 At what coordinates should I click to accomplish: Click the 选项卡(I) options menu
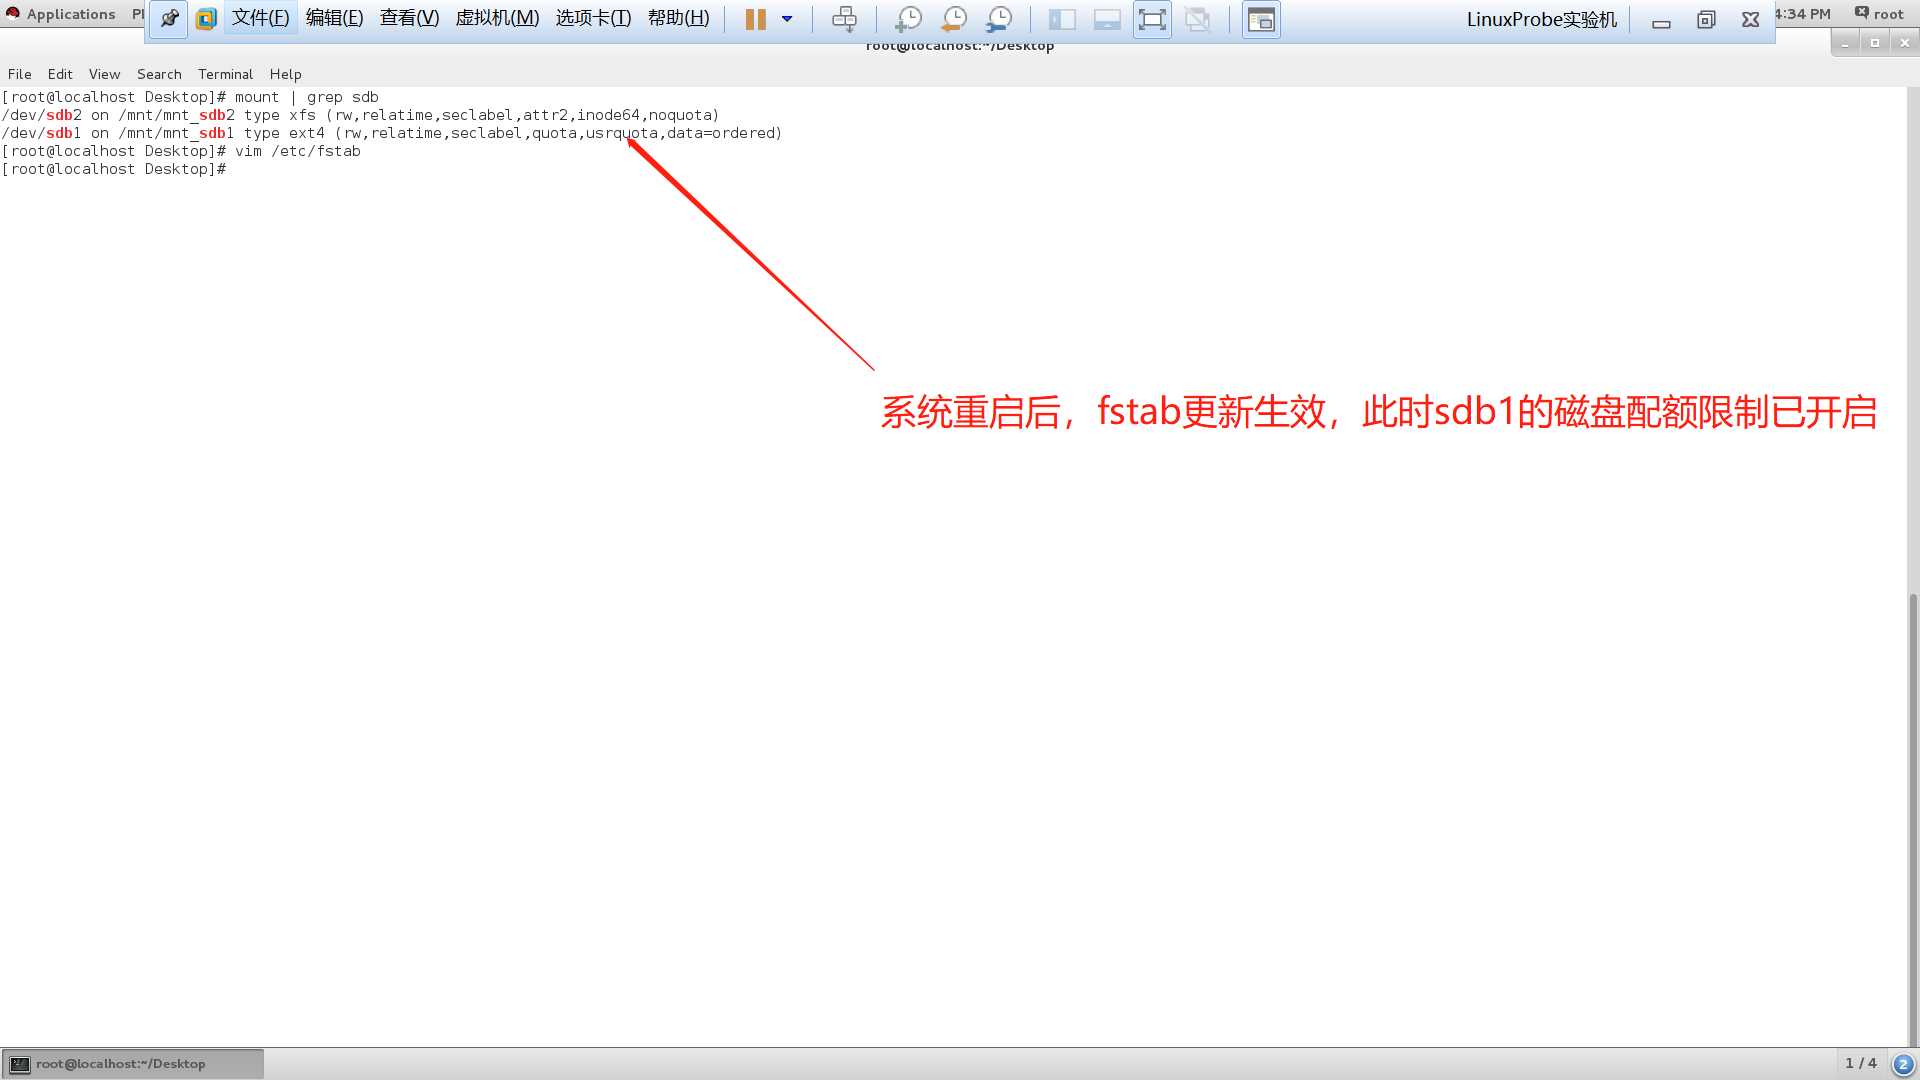[593, 17]
